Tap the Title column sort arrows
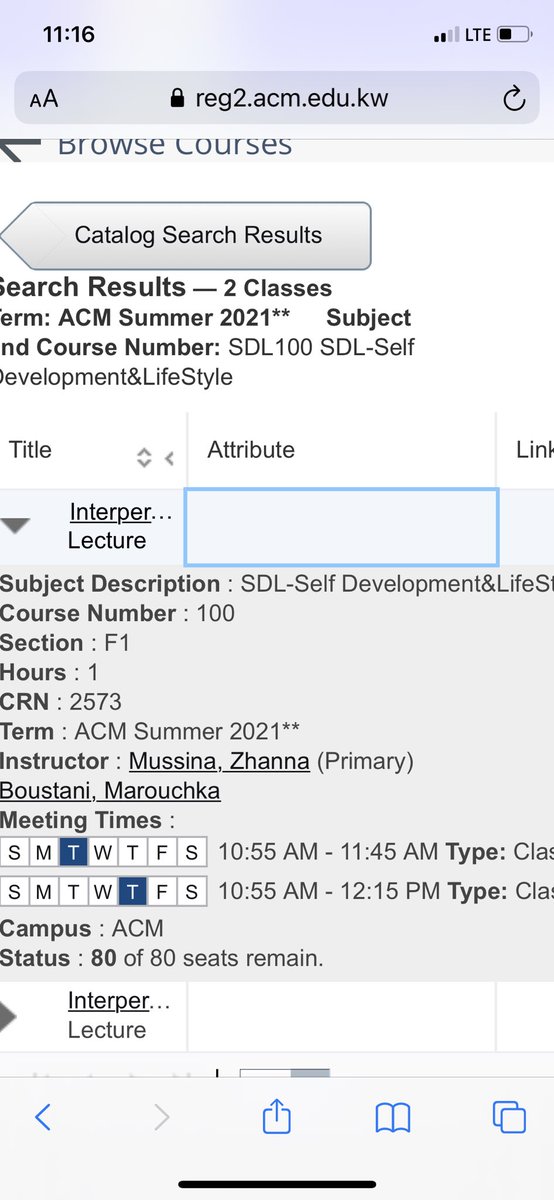Image resolution: width=554 pixels, height=1200 pixels. (x=144, y=458)
